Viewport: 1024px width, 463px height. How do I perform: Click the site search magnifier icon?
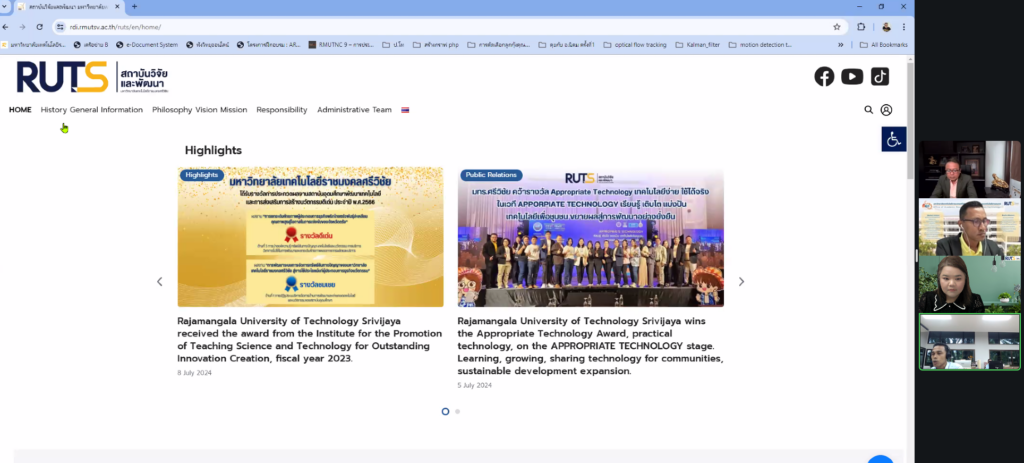coord(869,110)
